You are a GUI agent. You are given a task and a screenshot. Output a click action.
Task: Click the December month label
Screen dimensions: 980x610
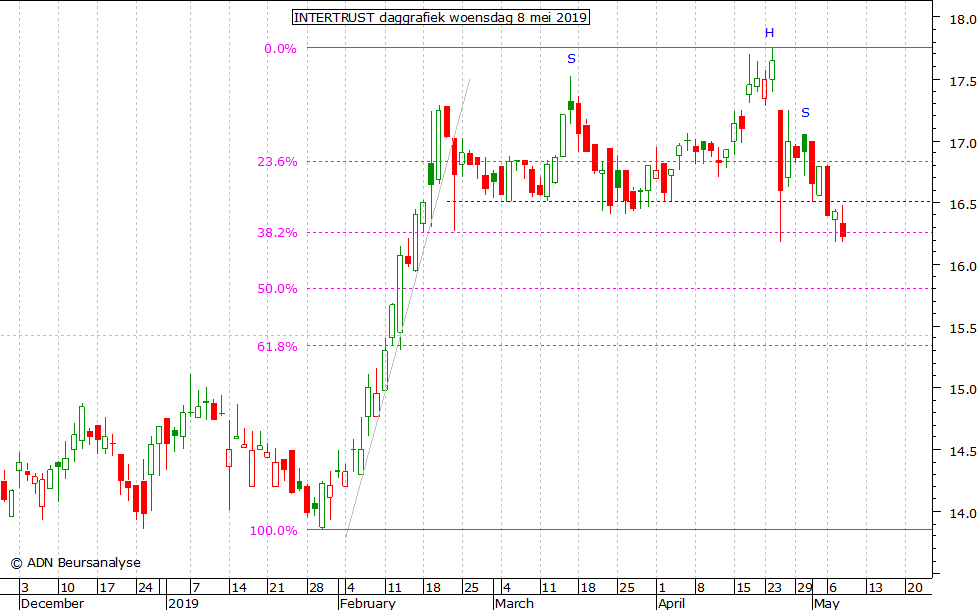click(x=52, y=603)
